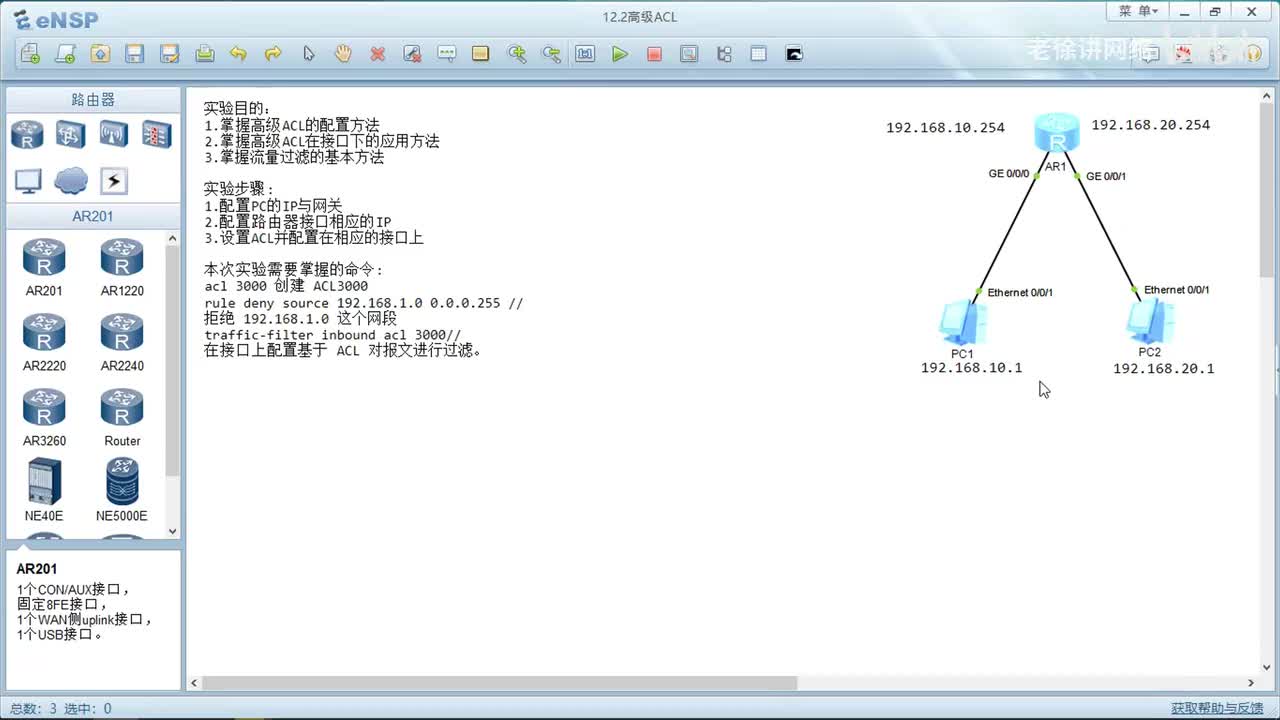1280x720 pixels.
Task: Click the 192.168.20.1 label under PC2
Action: pos(1163,369)
